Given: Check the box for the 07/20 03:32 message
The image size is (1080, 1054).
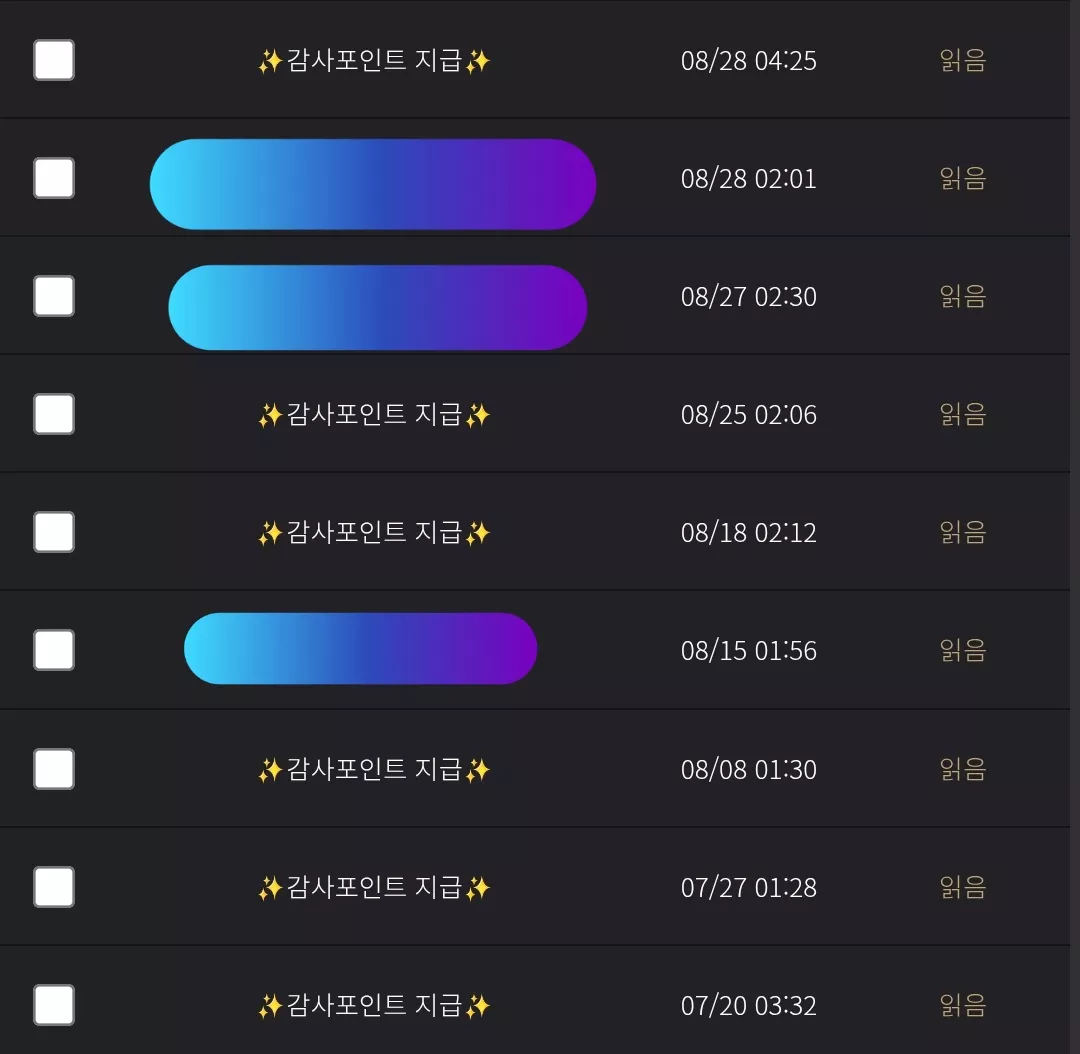Looking at the screenshot, I should [54, 1005].
